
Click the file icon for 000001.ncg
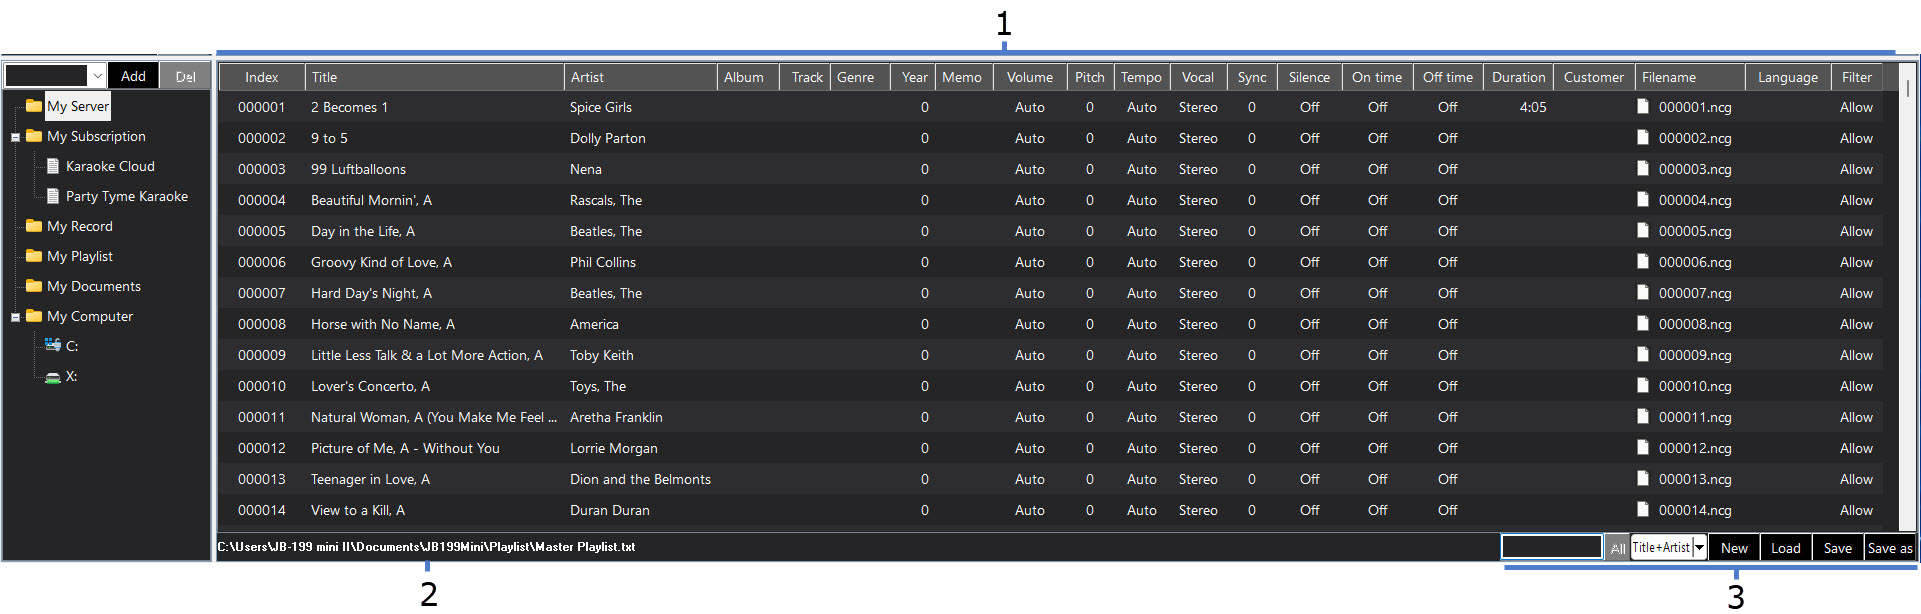[x=1643, y=106]
